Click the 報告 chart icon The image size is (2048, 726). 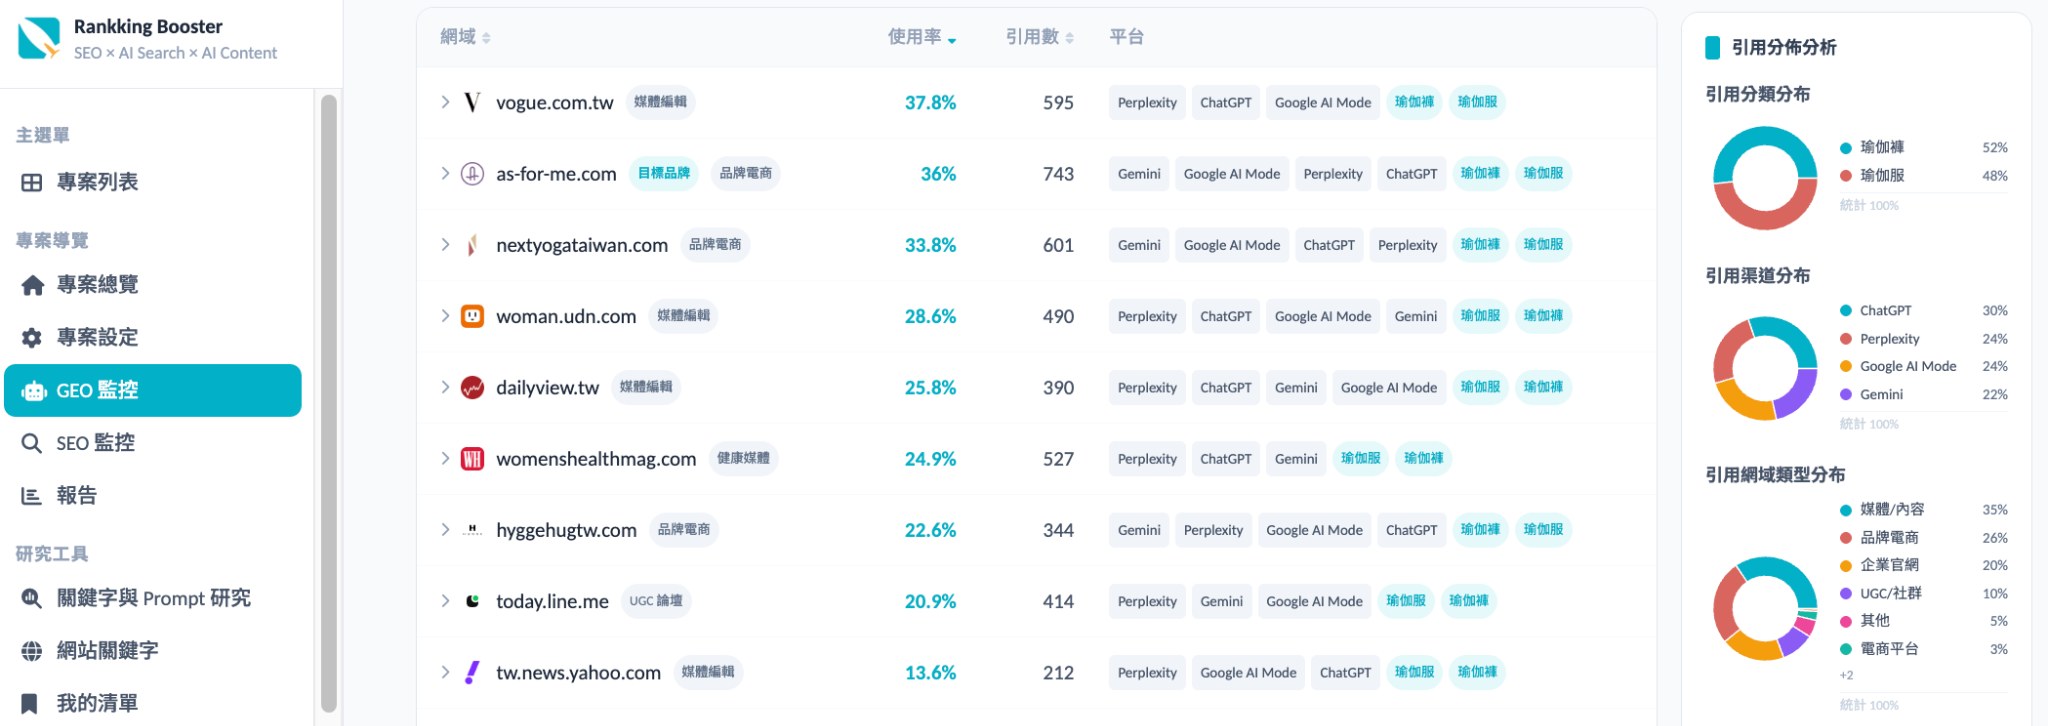[32, 496]
